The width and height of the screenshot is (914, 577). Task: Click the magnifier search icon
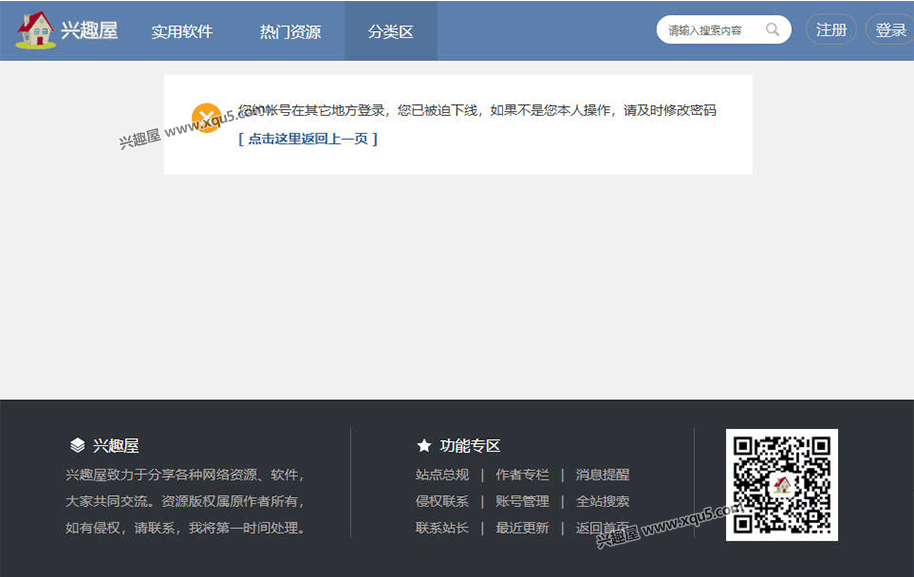[772, 30]
